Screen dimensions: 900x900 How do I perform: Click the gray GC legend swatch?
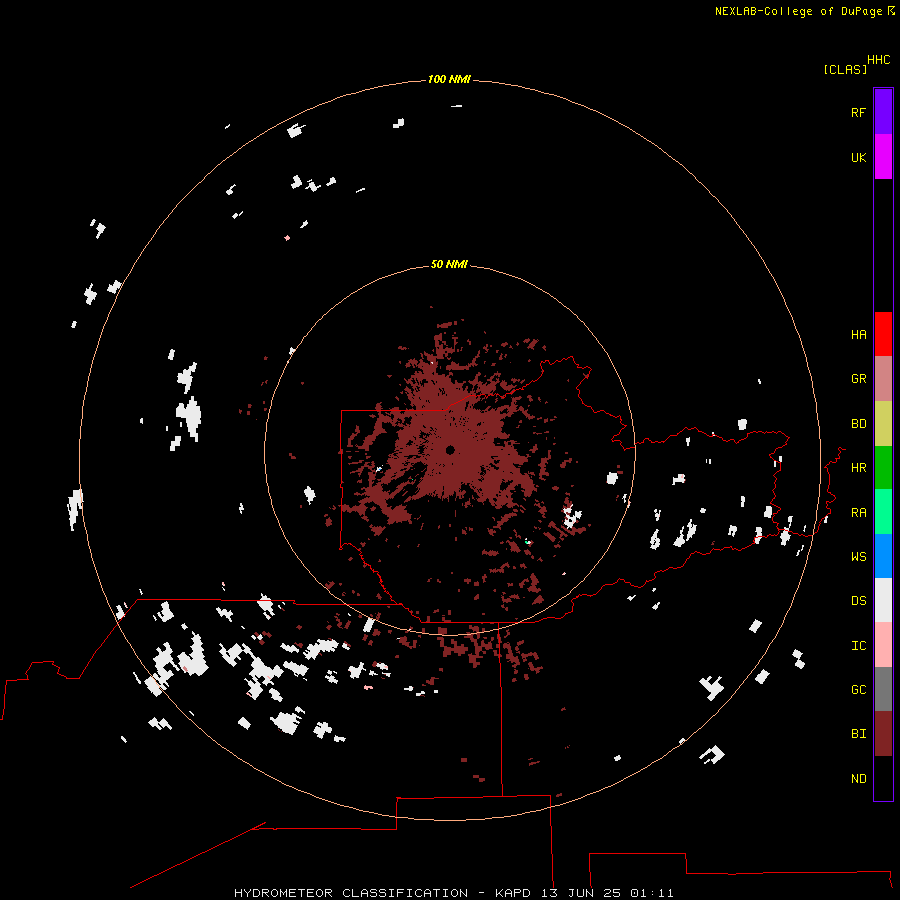883,689
